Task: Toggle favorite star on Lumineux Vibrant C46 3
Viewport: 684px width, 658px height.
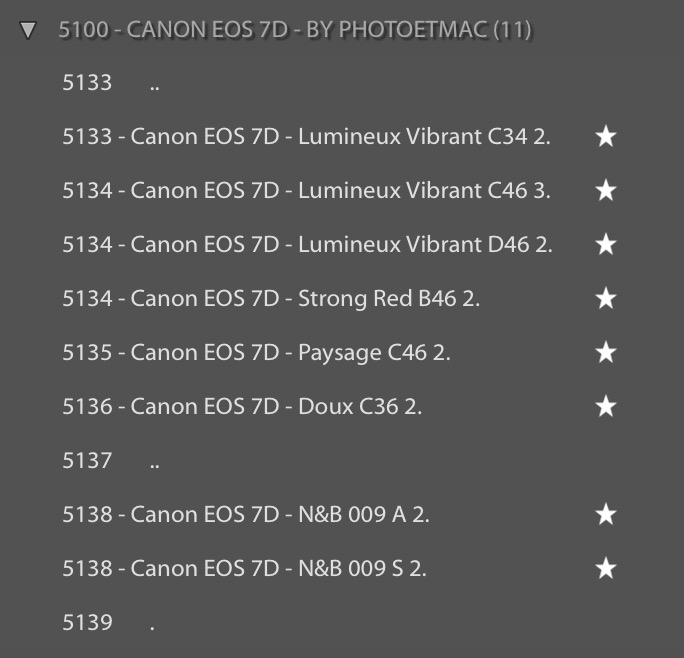Action: coord(605,191)
